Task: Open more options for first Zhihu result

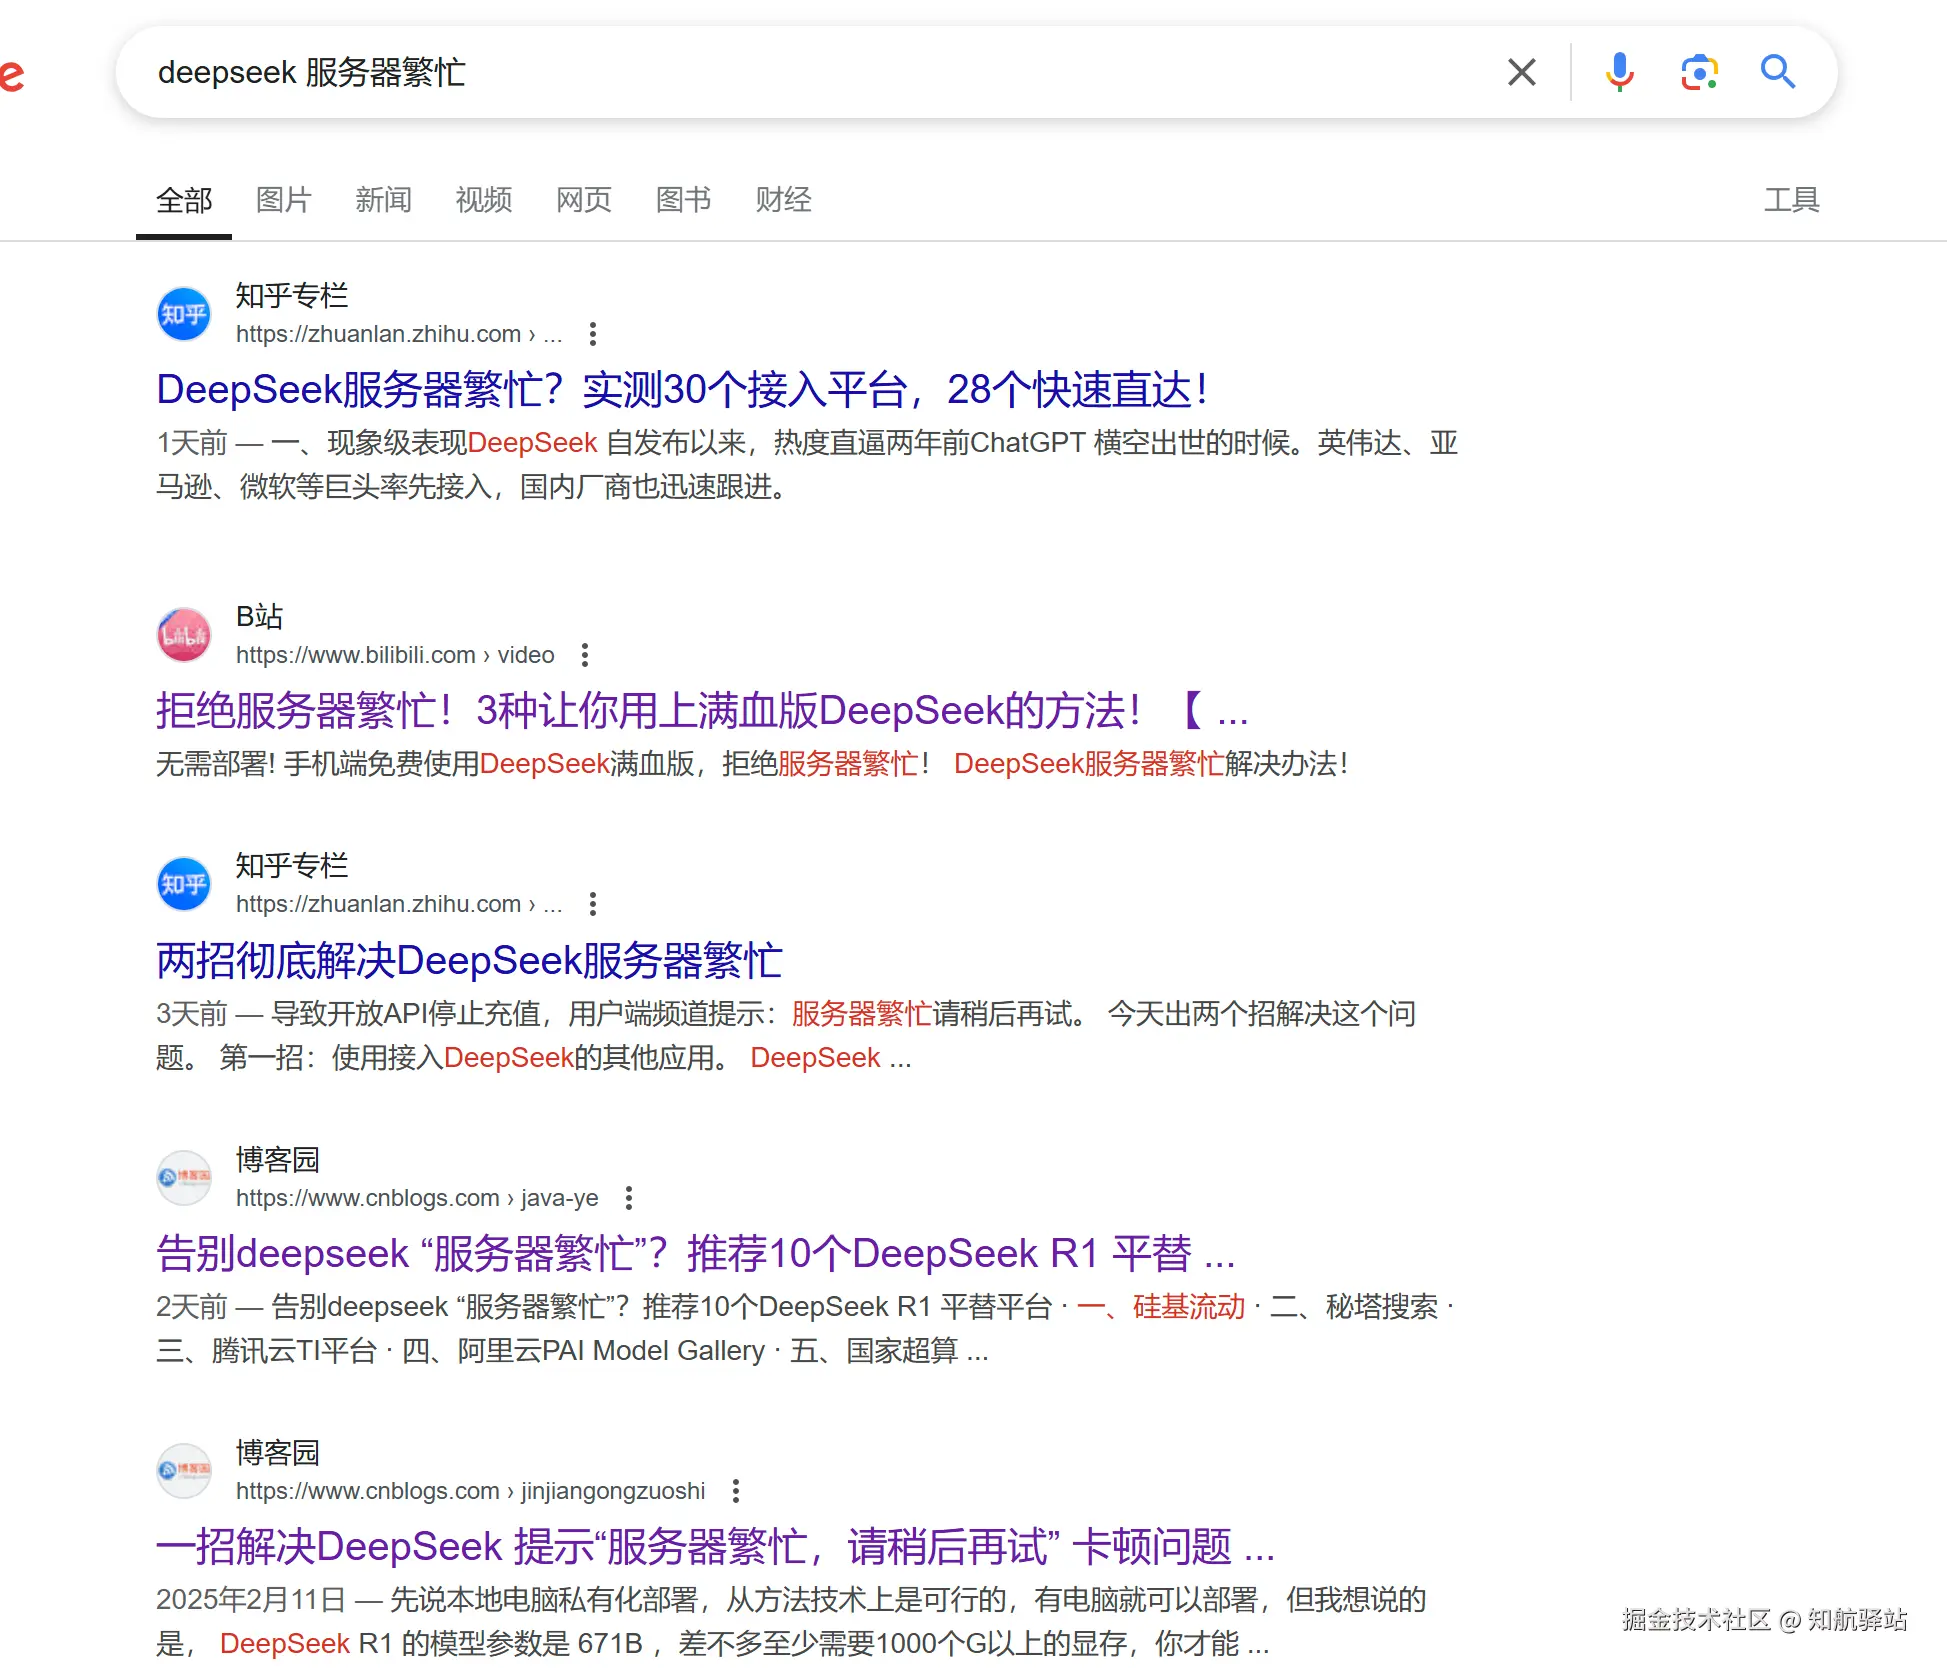Action: click(x=593, y=334)
